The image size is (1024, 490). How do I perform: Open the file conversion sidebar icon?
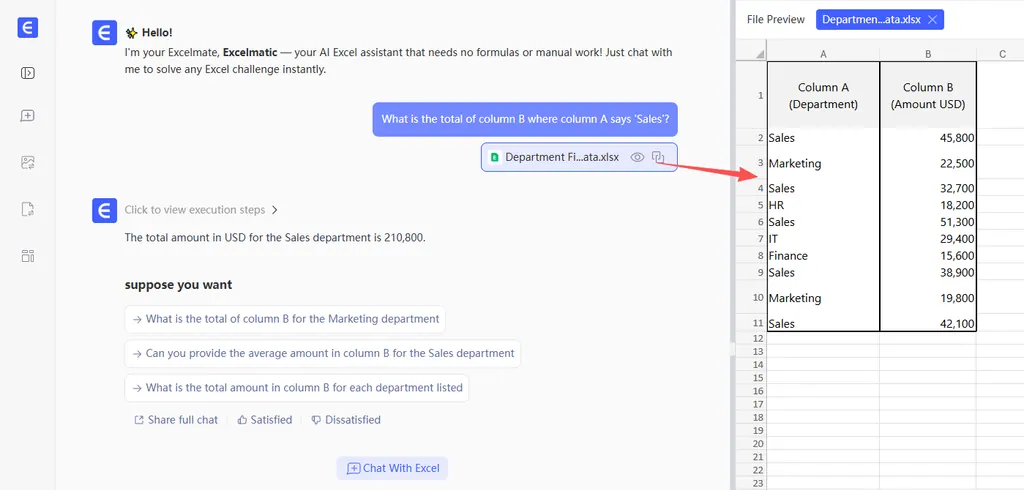28,209
